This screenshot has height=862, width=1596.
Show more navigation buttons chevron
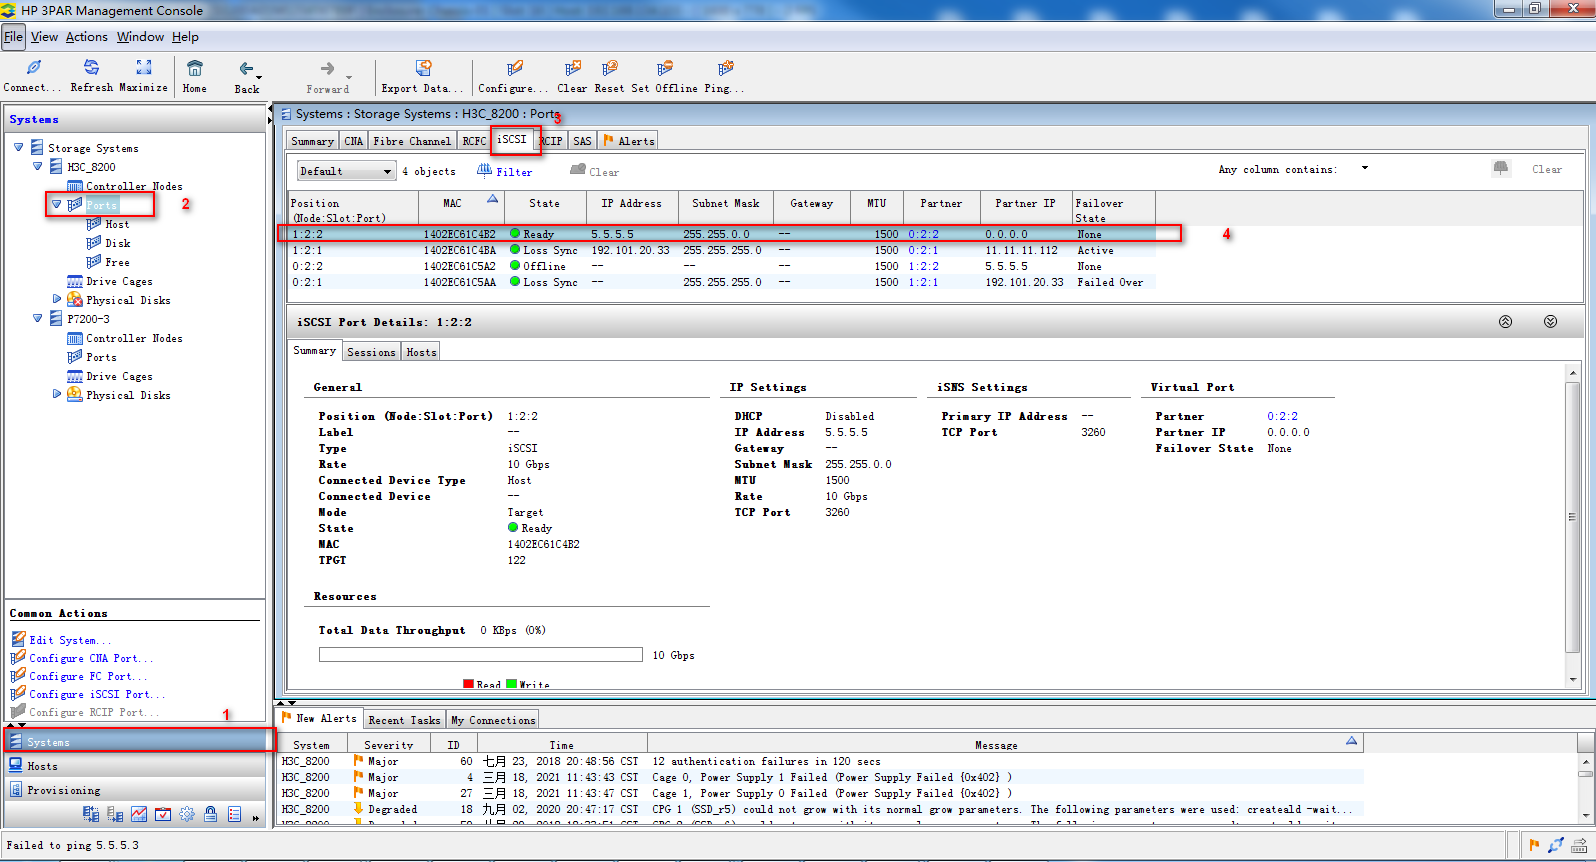pyautogui.click(x=256, y=817)
